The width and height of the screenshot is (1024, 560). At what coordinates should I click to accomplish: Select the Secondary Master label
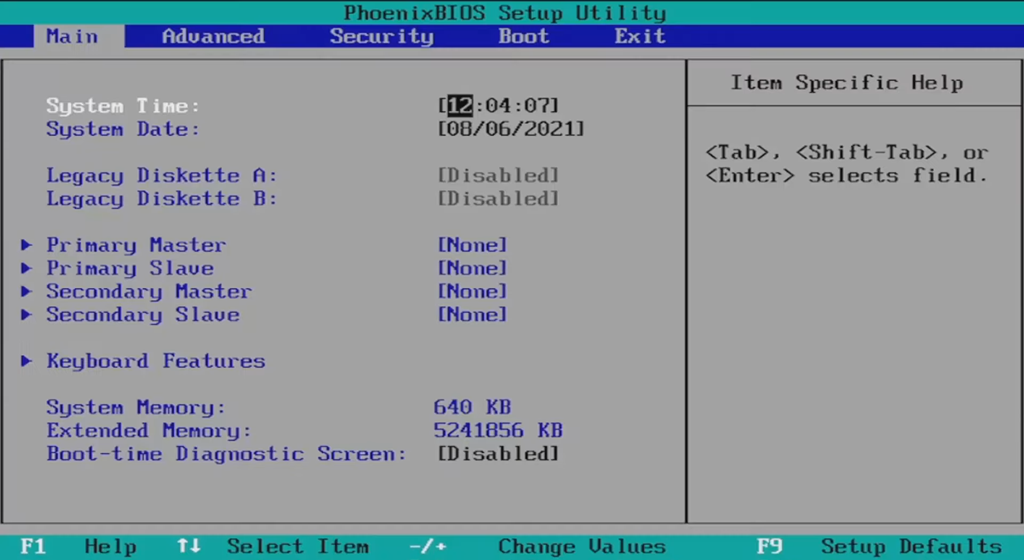pos(149,291)
